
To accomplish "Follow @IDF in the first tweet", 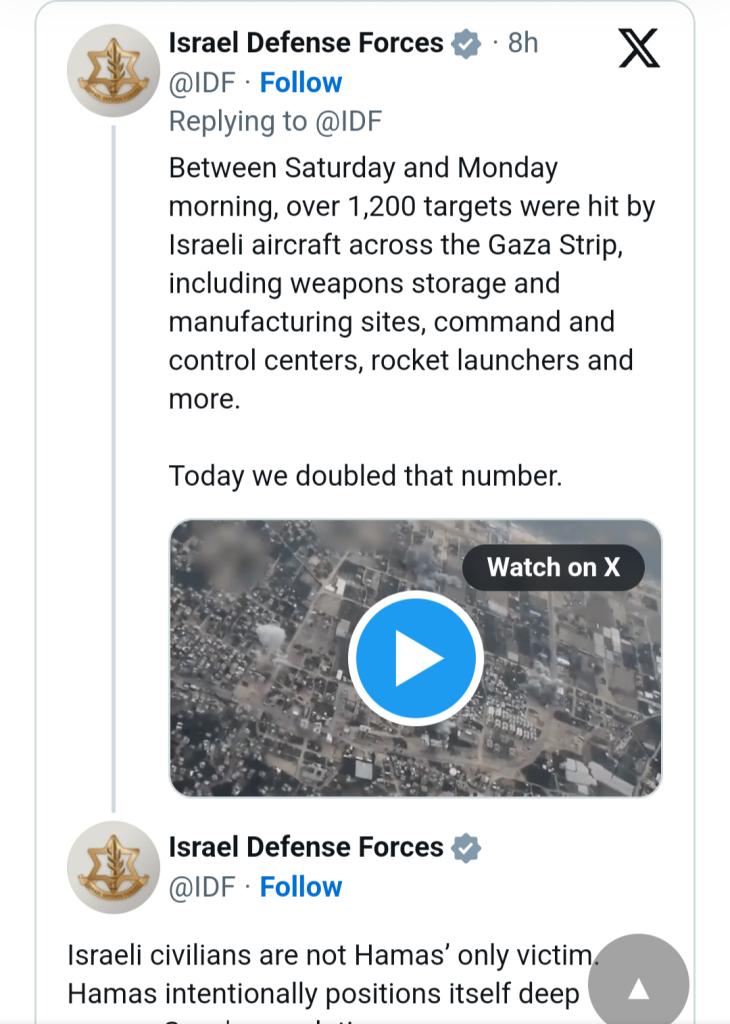I will pos(300,83).
